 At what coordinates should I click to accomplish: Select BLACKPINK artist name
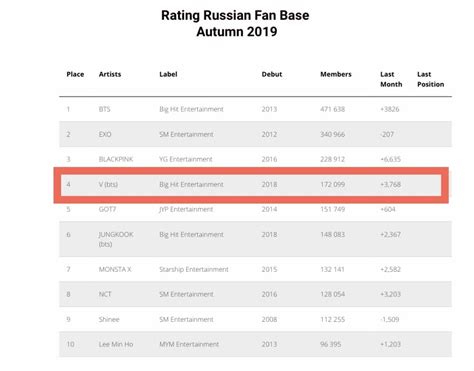point(116,159)
